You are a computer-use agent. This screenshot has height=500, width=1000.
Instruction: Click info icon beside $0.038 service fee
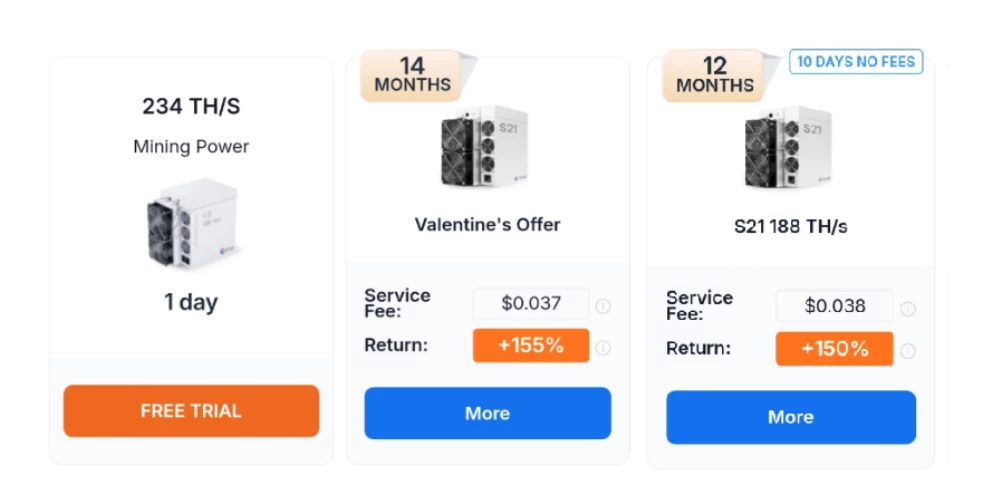click(907, 309)
